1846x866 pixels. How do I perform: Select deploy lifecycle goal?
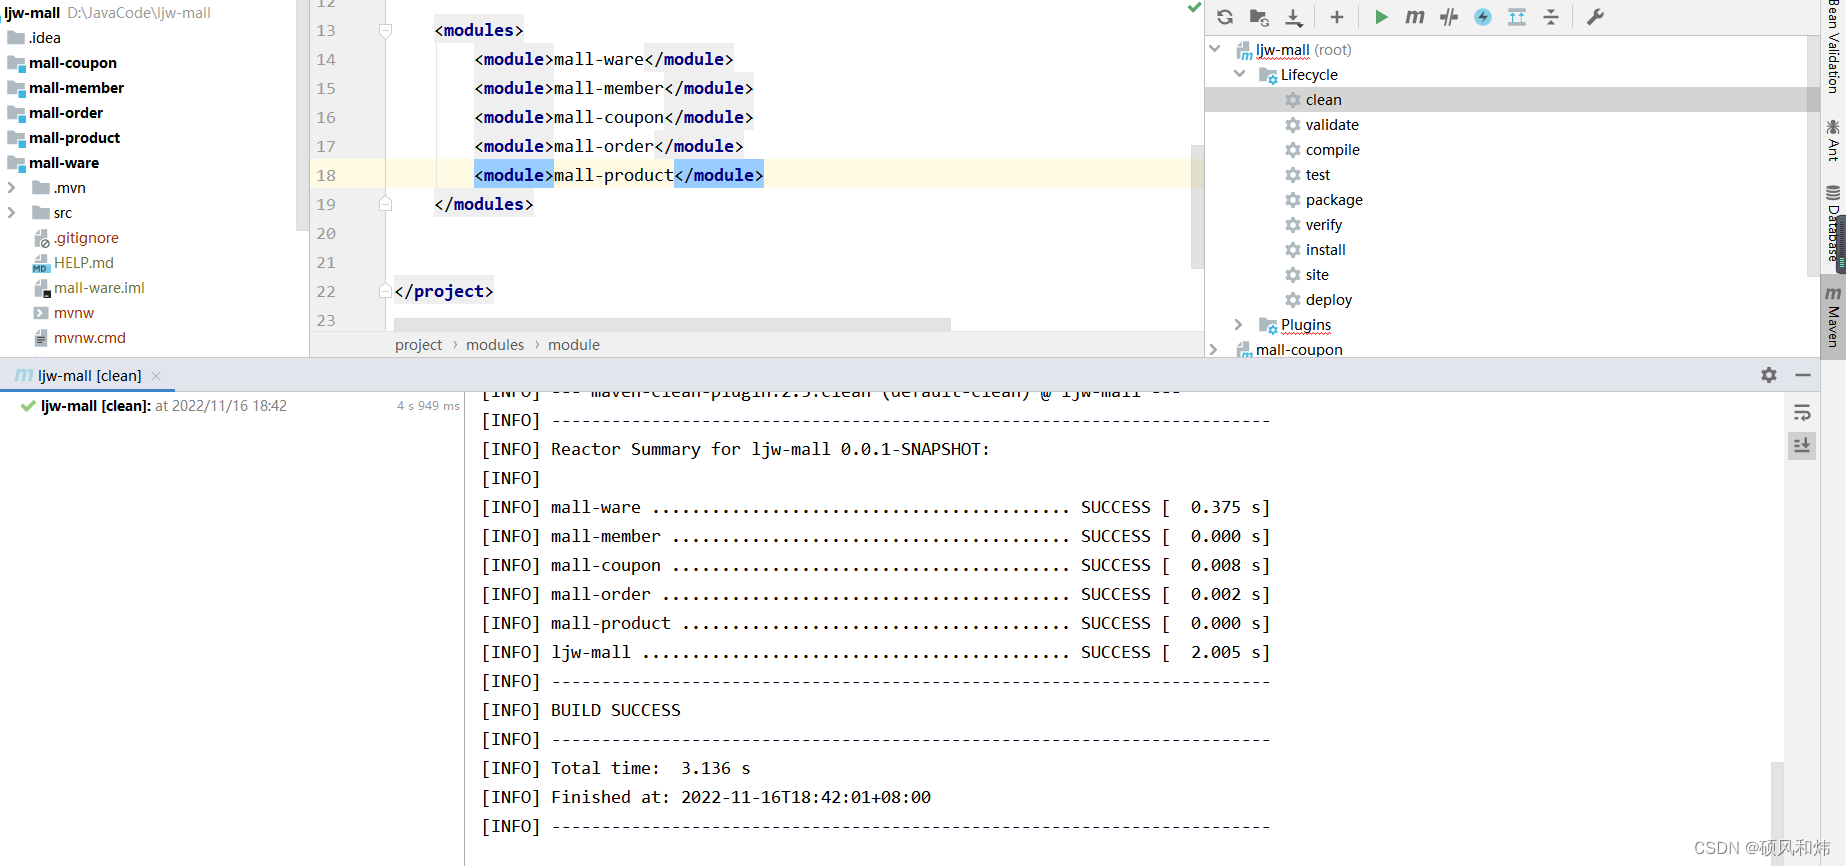click(x=1328, y=300)
